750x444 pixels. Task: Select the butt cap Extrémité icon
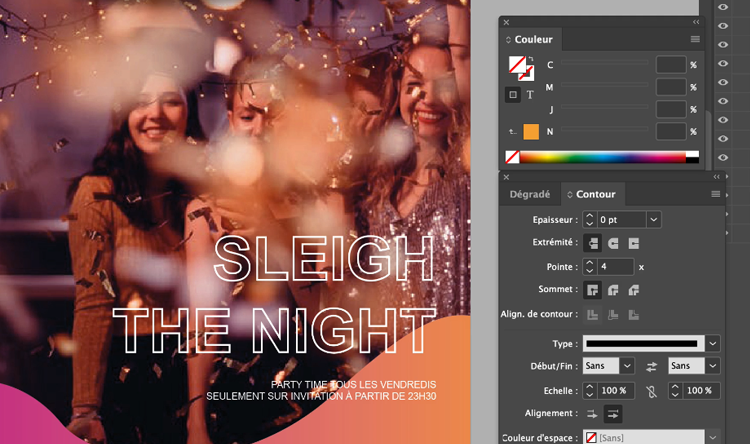(x=593, y=243)
